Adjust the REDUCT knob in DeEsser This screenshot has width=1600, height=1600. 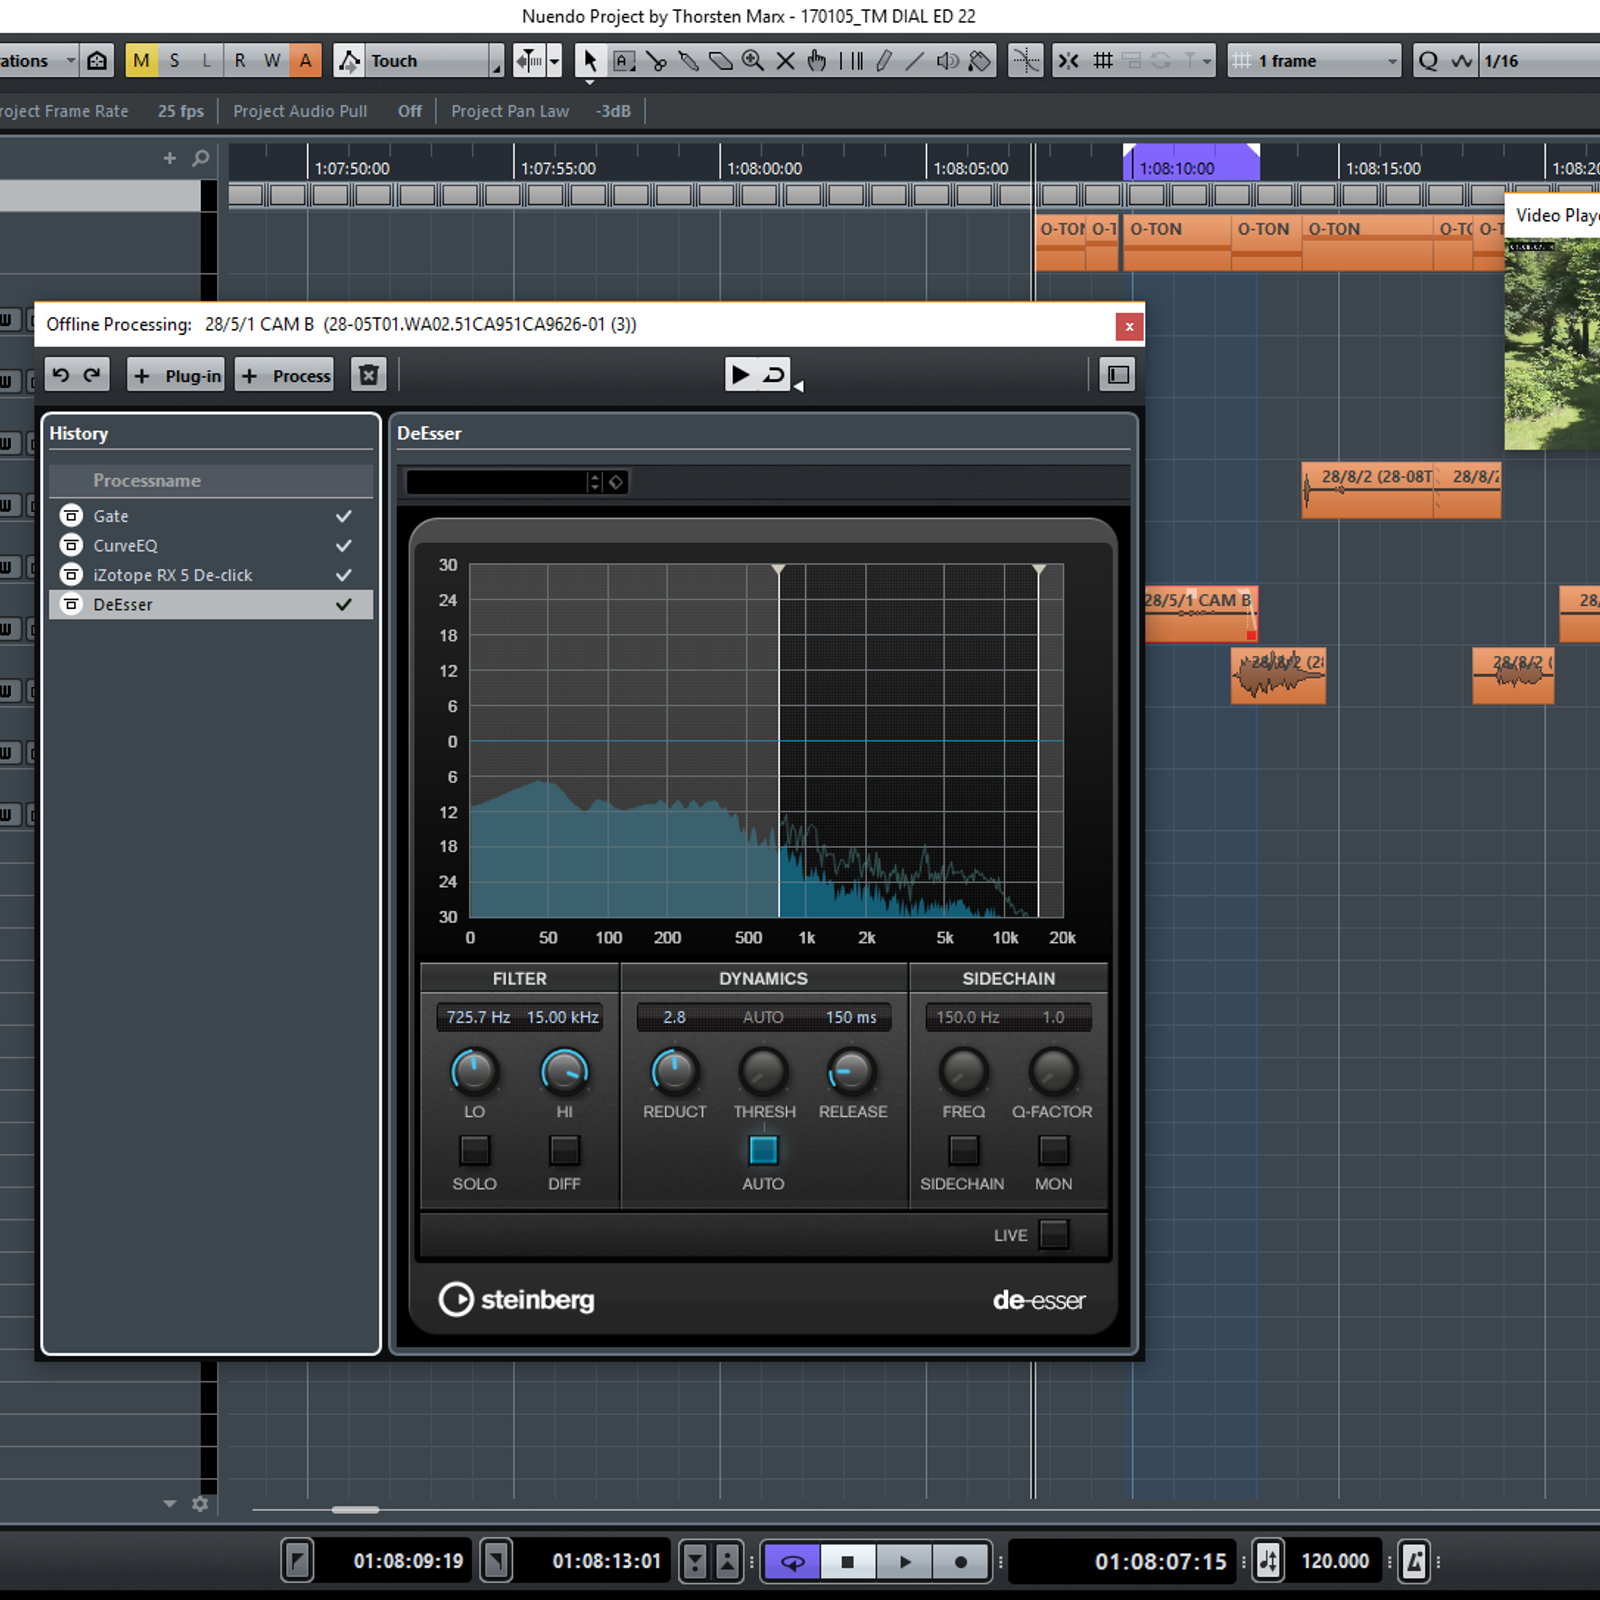[x=674, y=1072]
